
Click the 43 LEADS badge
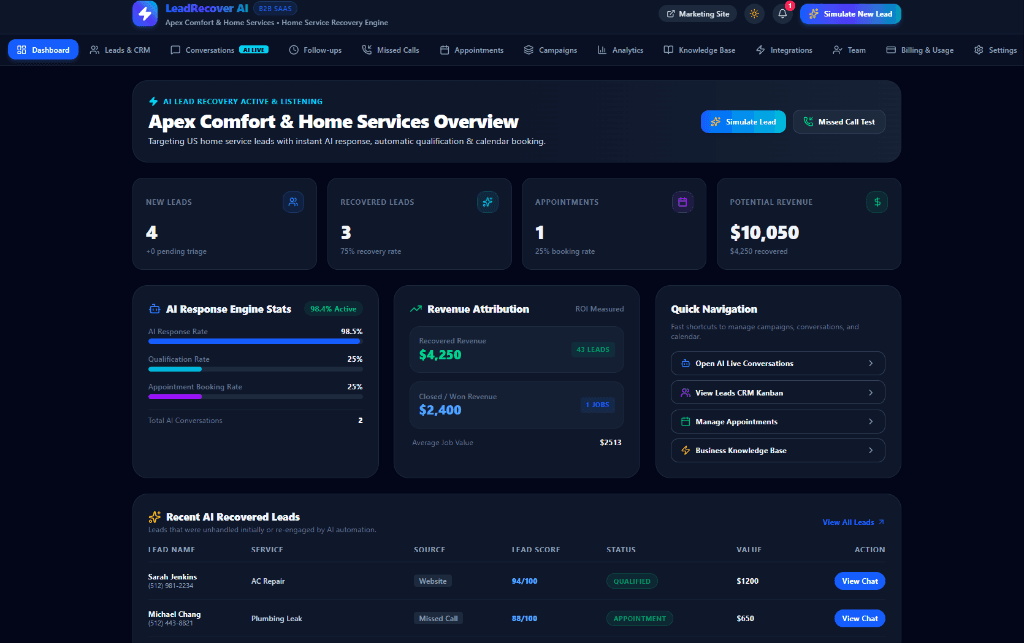593,350
